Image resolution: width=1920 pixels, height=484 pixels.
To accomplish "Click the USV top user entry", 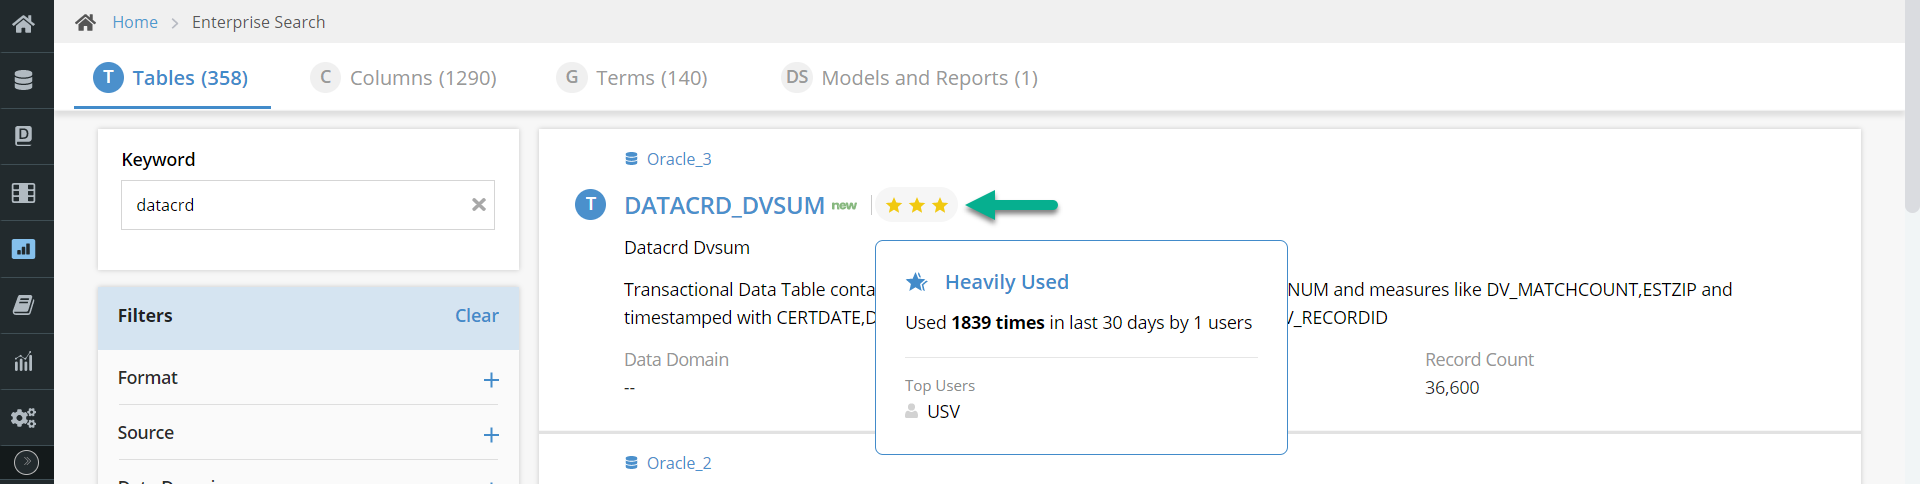I will click(943, 412).
